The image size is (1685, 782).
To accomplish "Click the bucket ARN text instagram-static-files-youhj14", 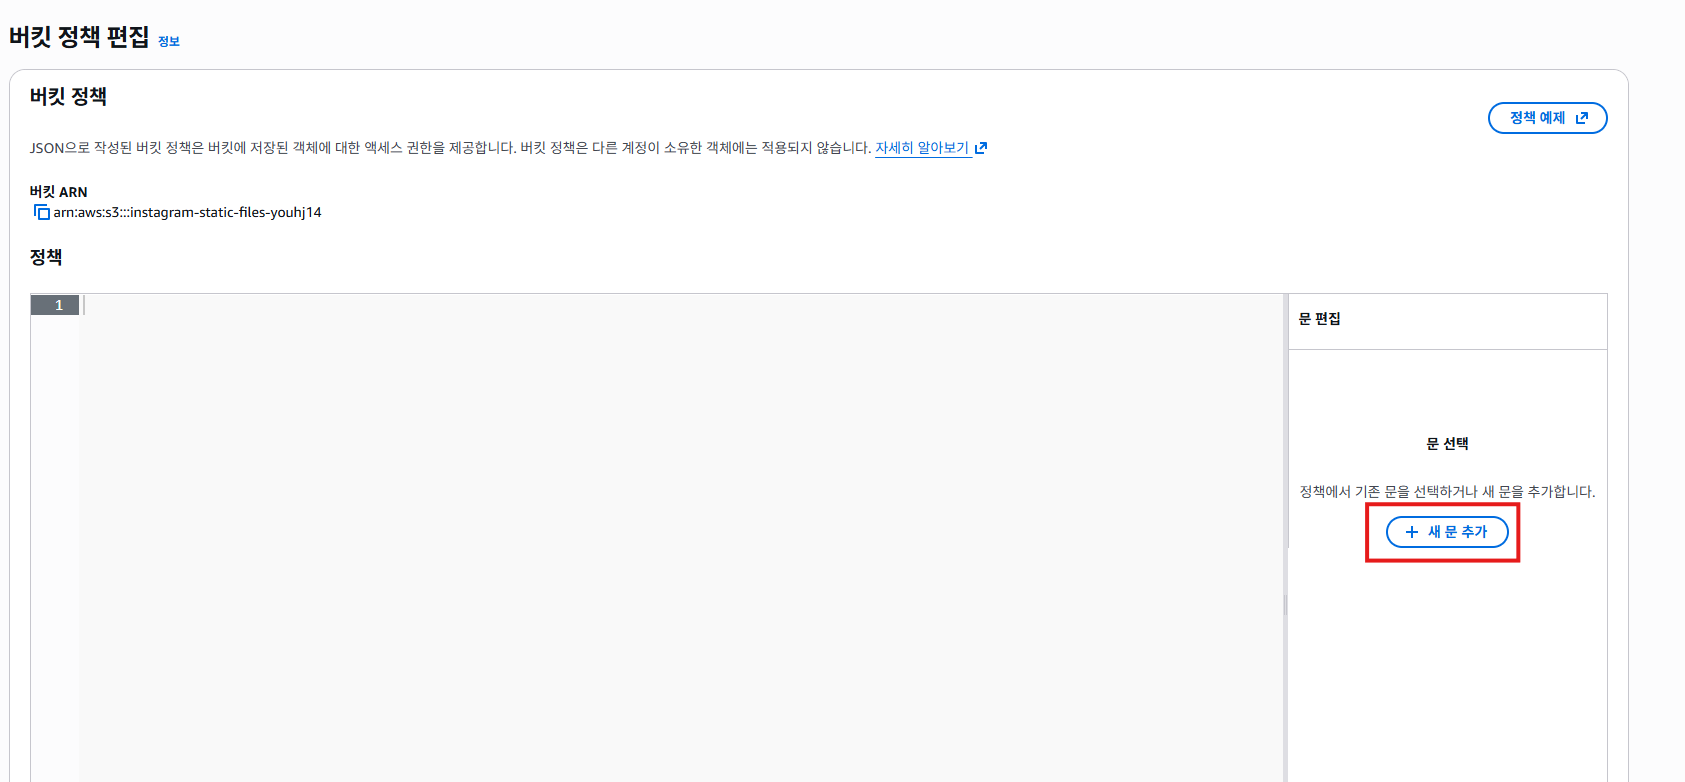I will pyautogui.click(x=188, y=212).
